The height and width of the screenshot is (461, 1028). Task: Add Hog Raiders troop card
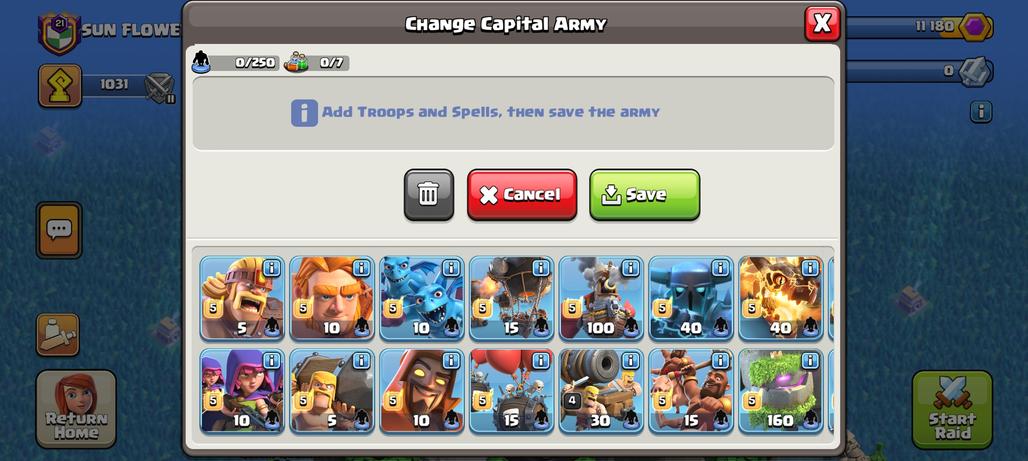coord(691,391)
